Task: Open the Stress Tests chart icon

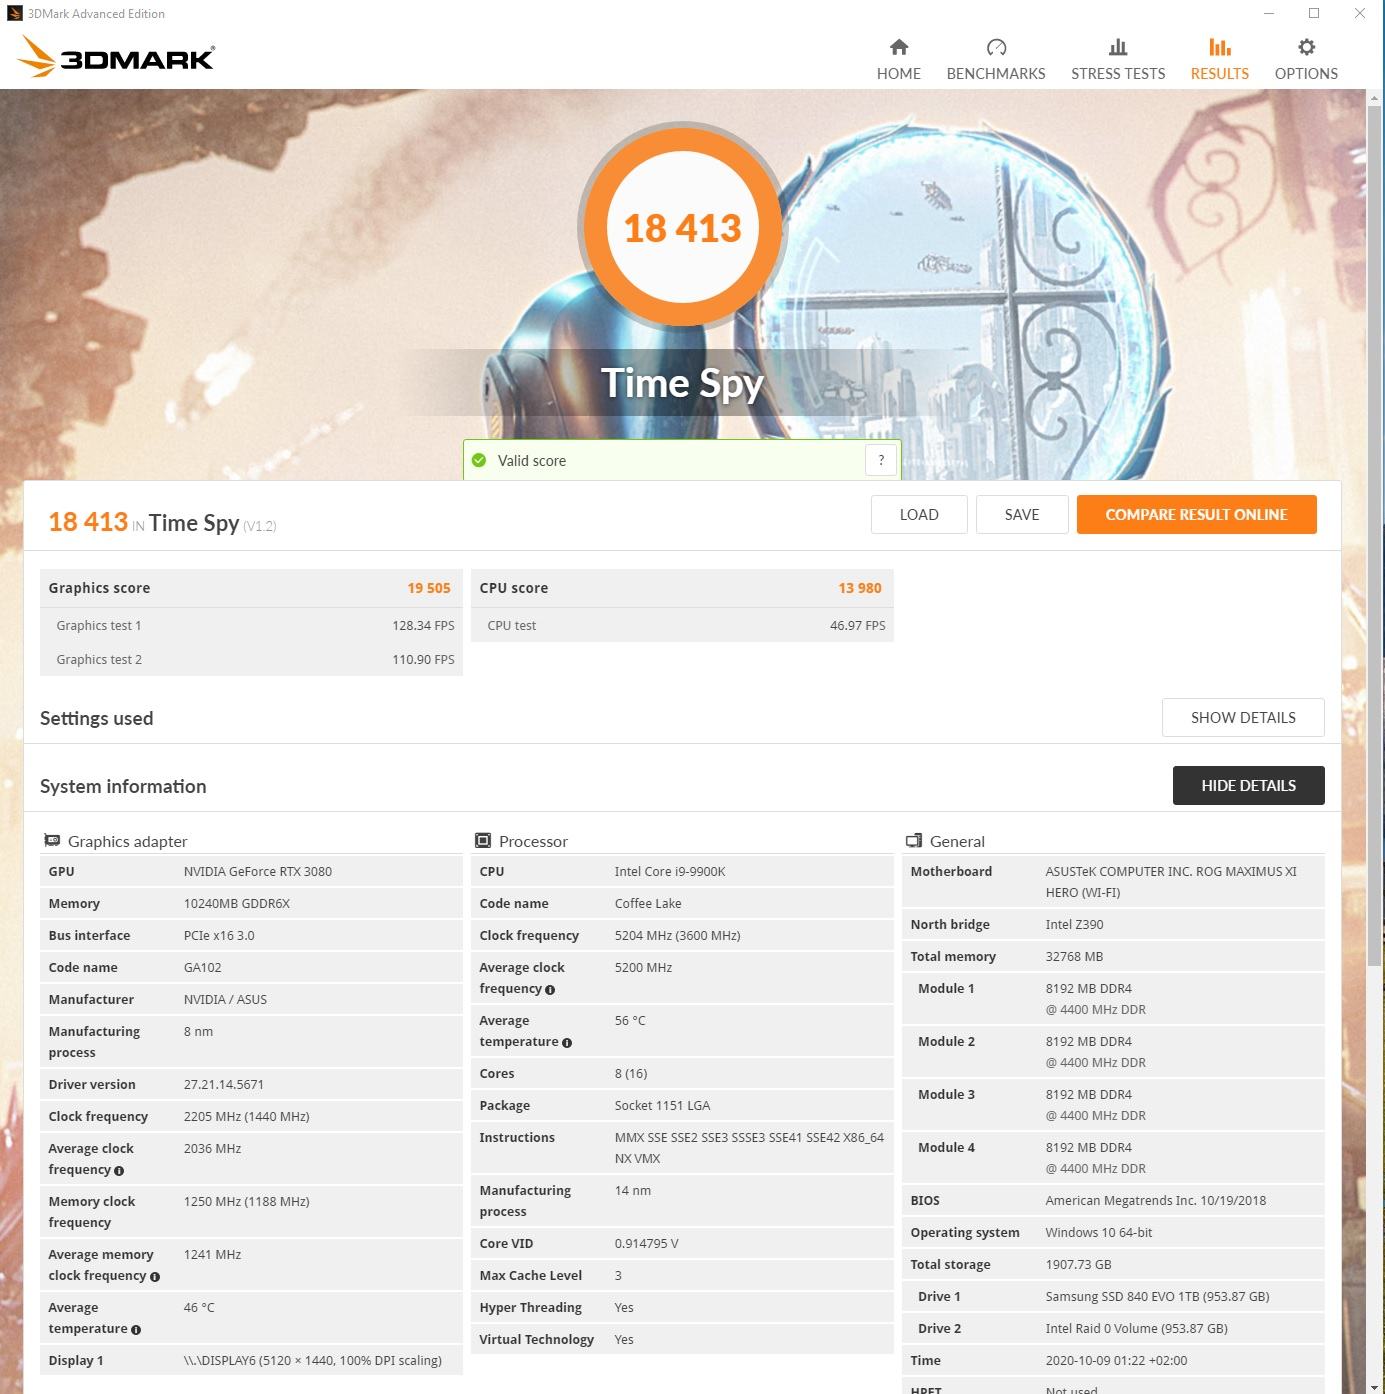Action: pos(1118,47)
